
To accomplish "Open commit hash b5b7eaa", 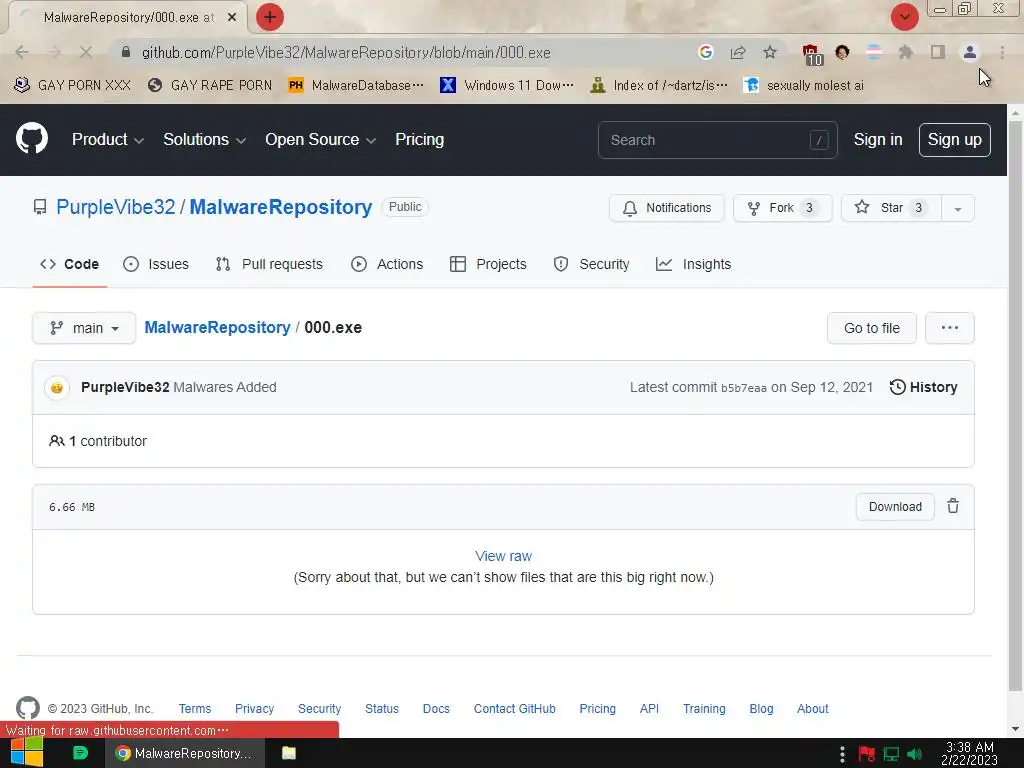I will (744, 388).
